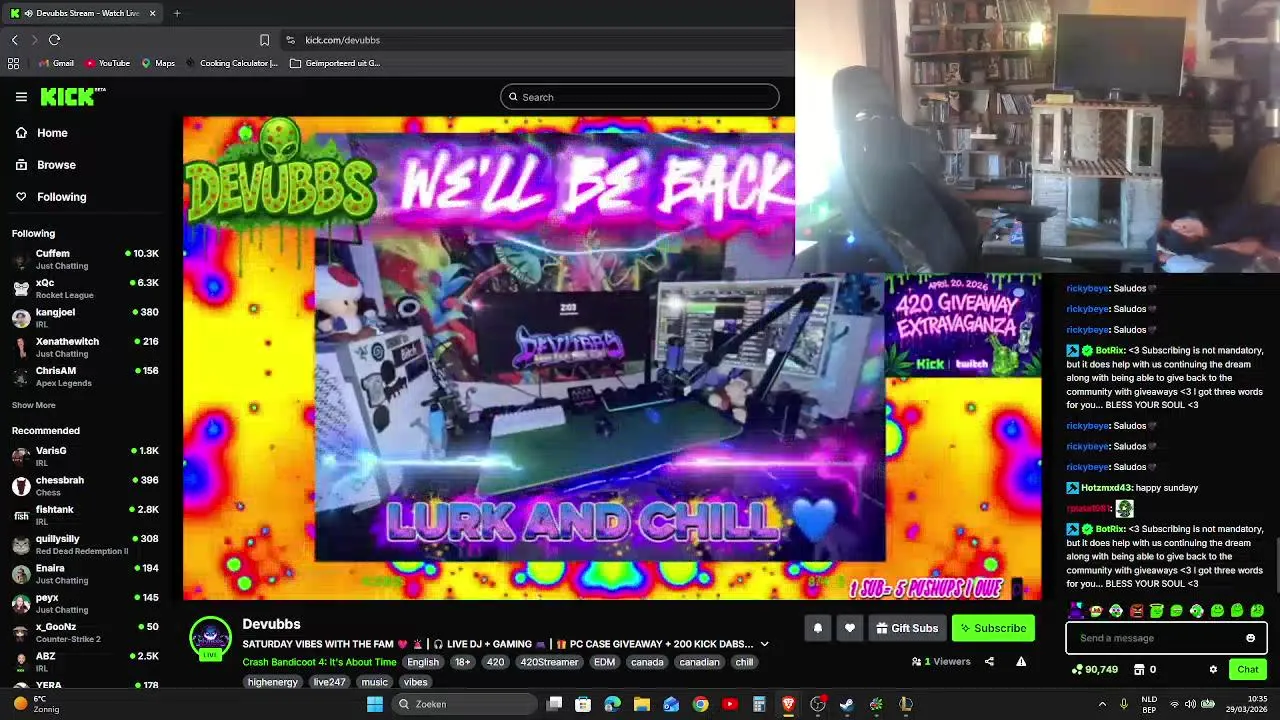Screen dimensions: 1280x720
Task: Open the chat shop icon
Action: (1138, 669)
